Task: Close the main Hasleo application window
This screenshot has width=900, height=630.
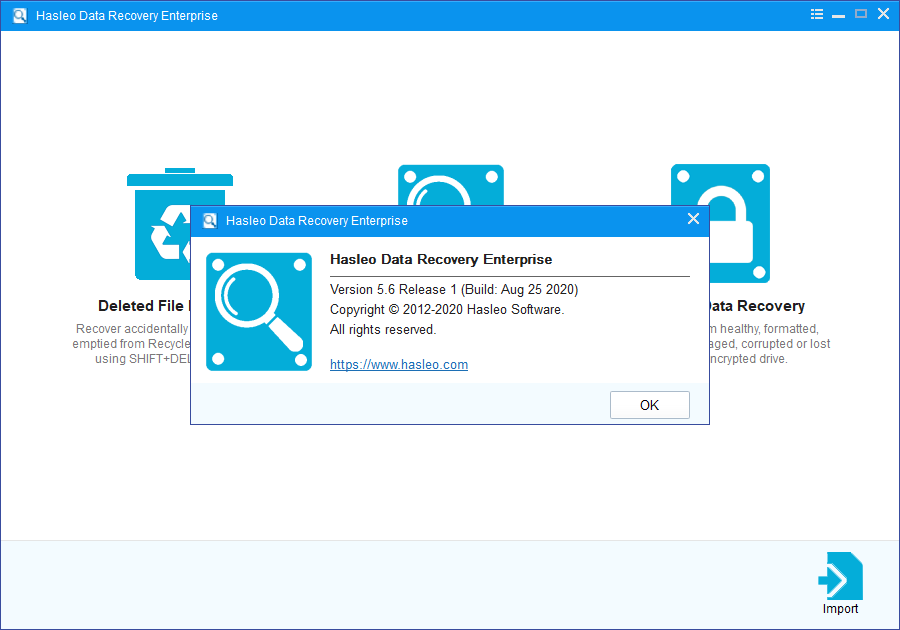Action: (x=882, y=15)
